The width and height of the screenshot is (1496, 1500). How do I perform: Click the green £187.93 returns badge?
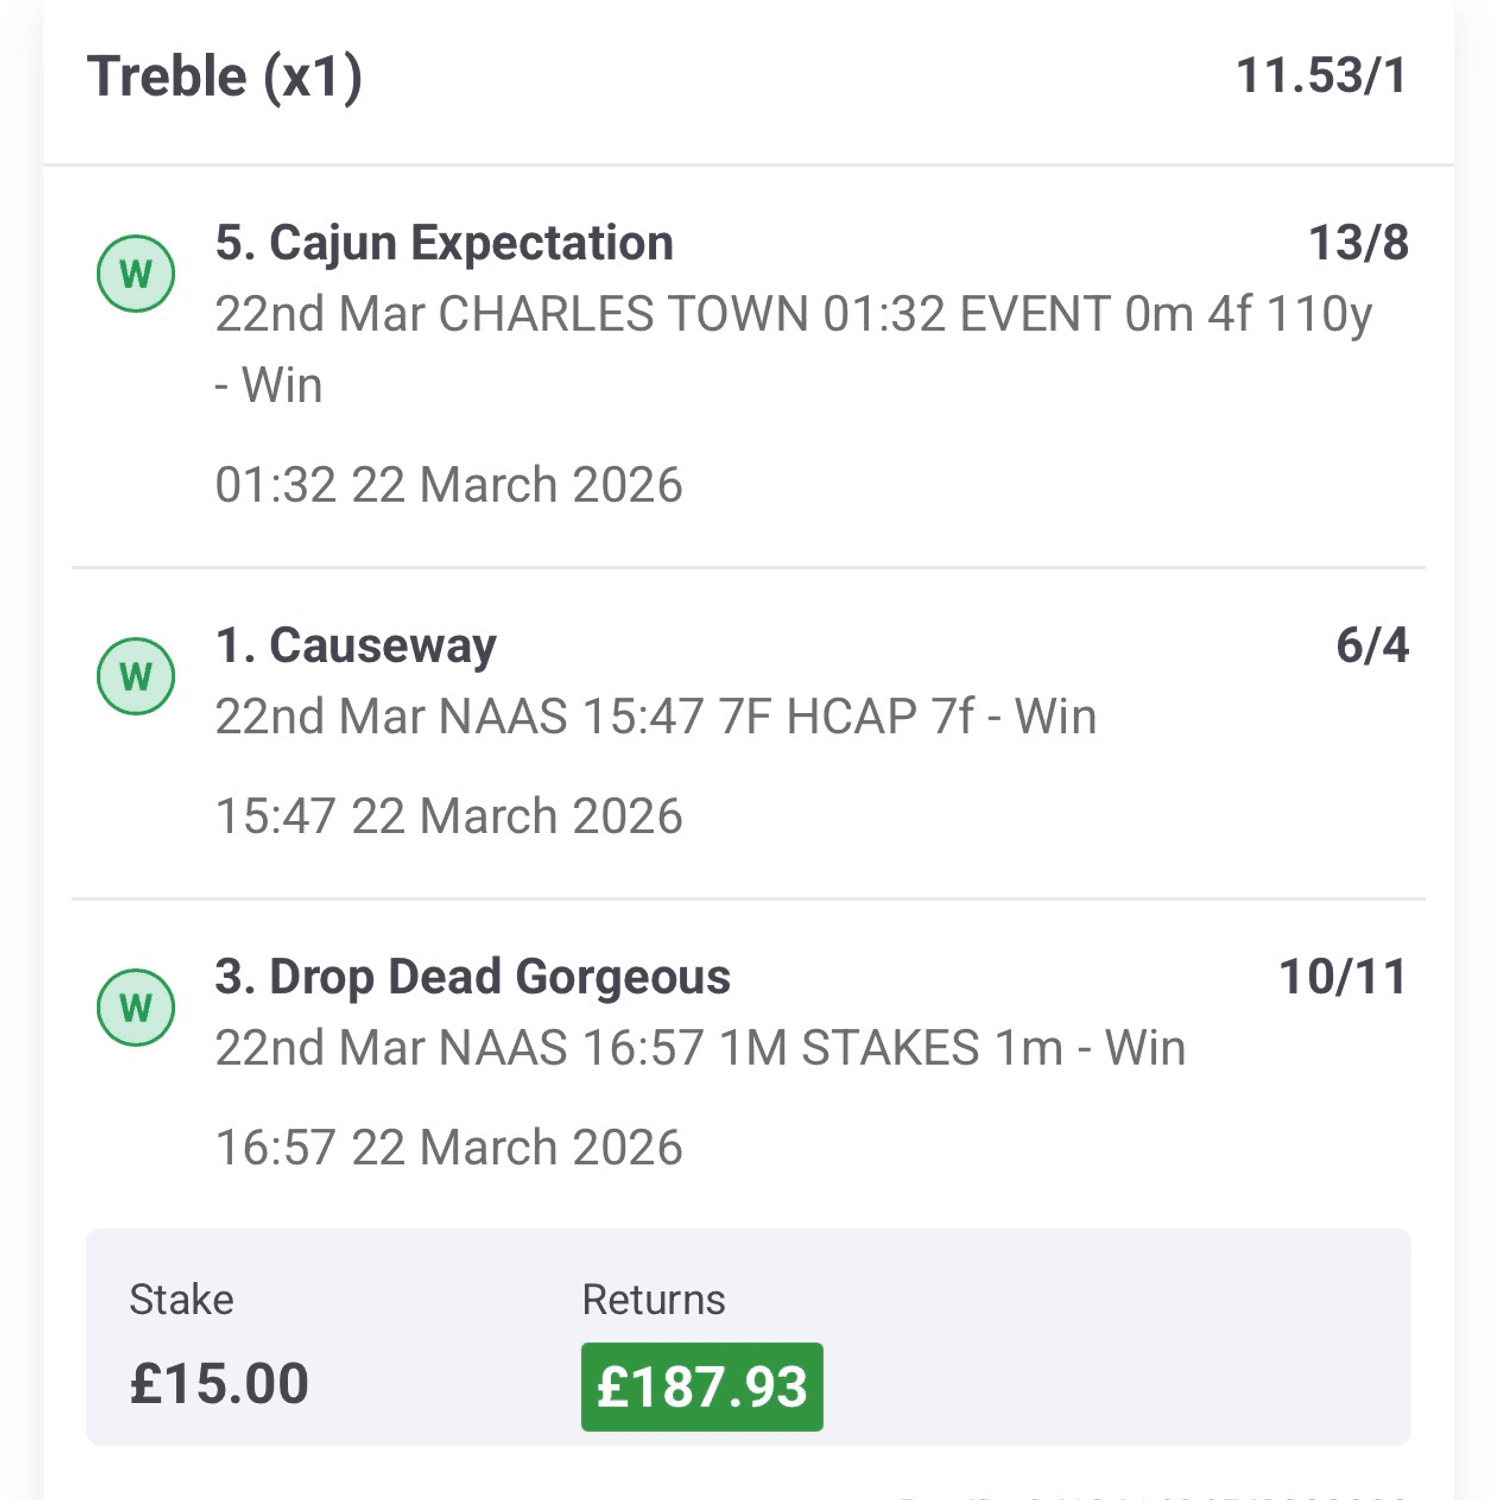pos(702,1387)
